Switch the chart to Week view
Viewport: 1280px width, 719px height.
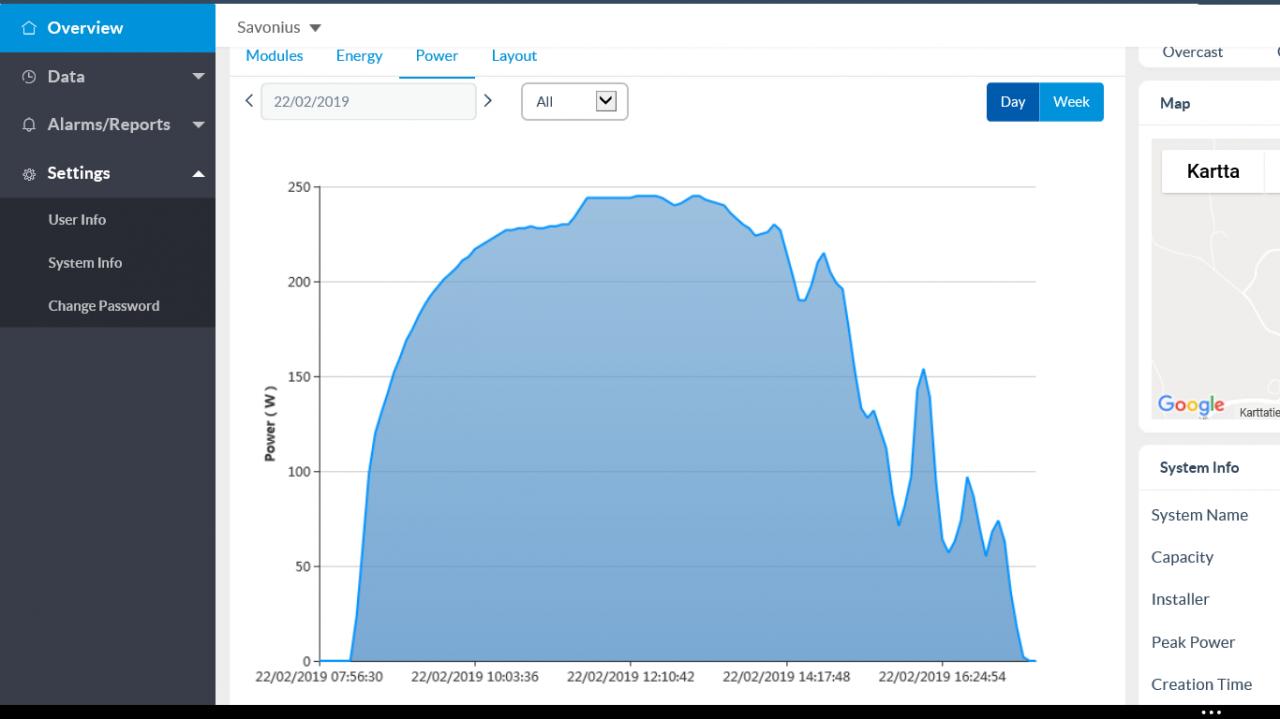click(x=1072, y=102)
